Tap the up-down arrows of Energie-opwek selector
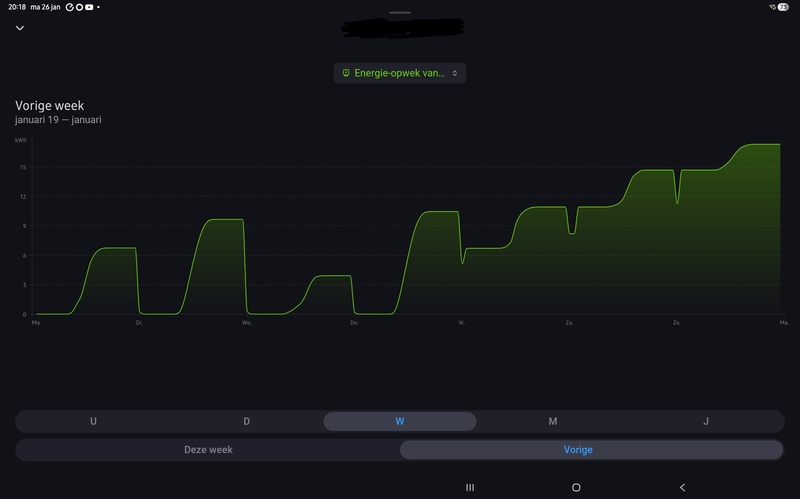Viewport: 800px width, 499px height. pos(455,73)
